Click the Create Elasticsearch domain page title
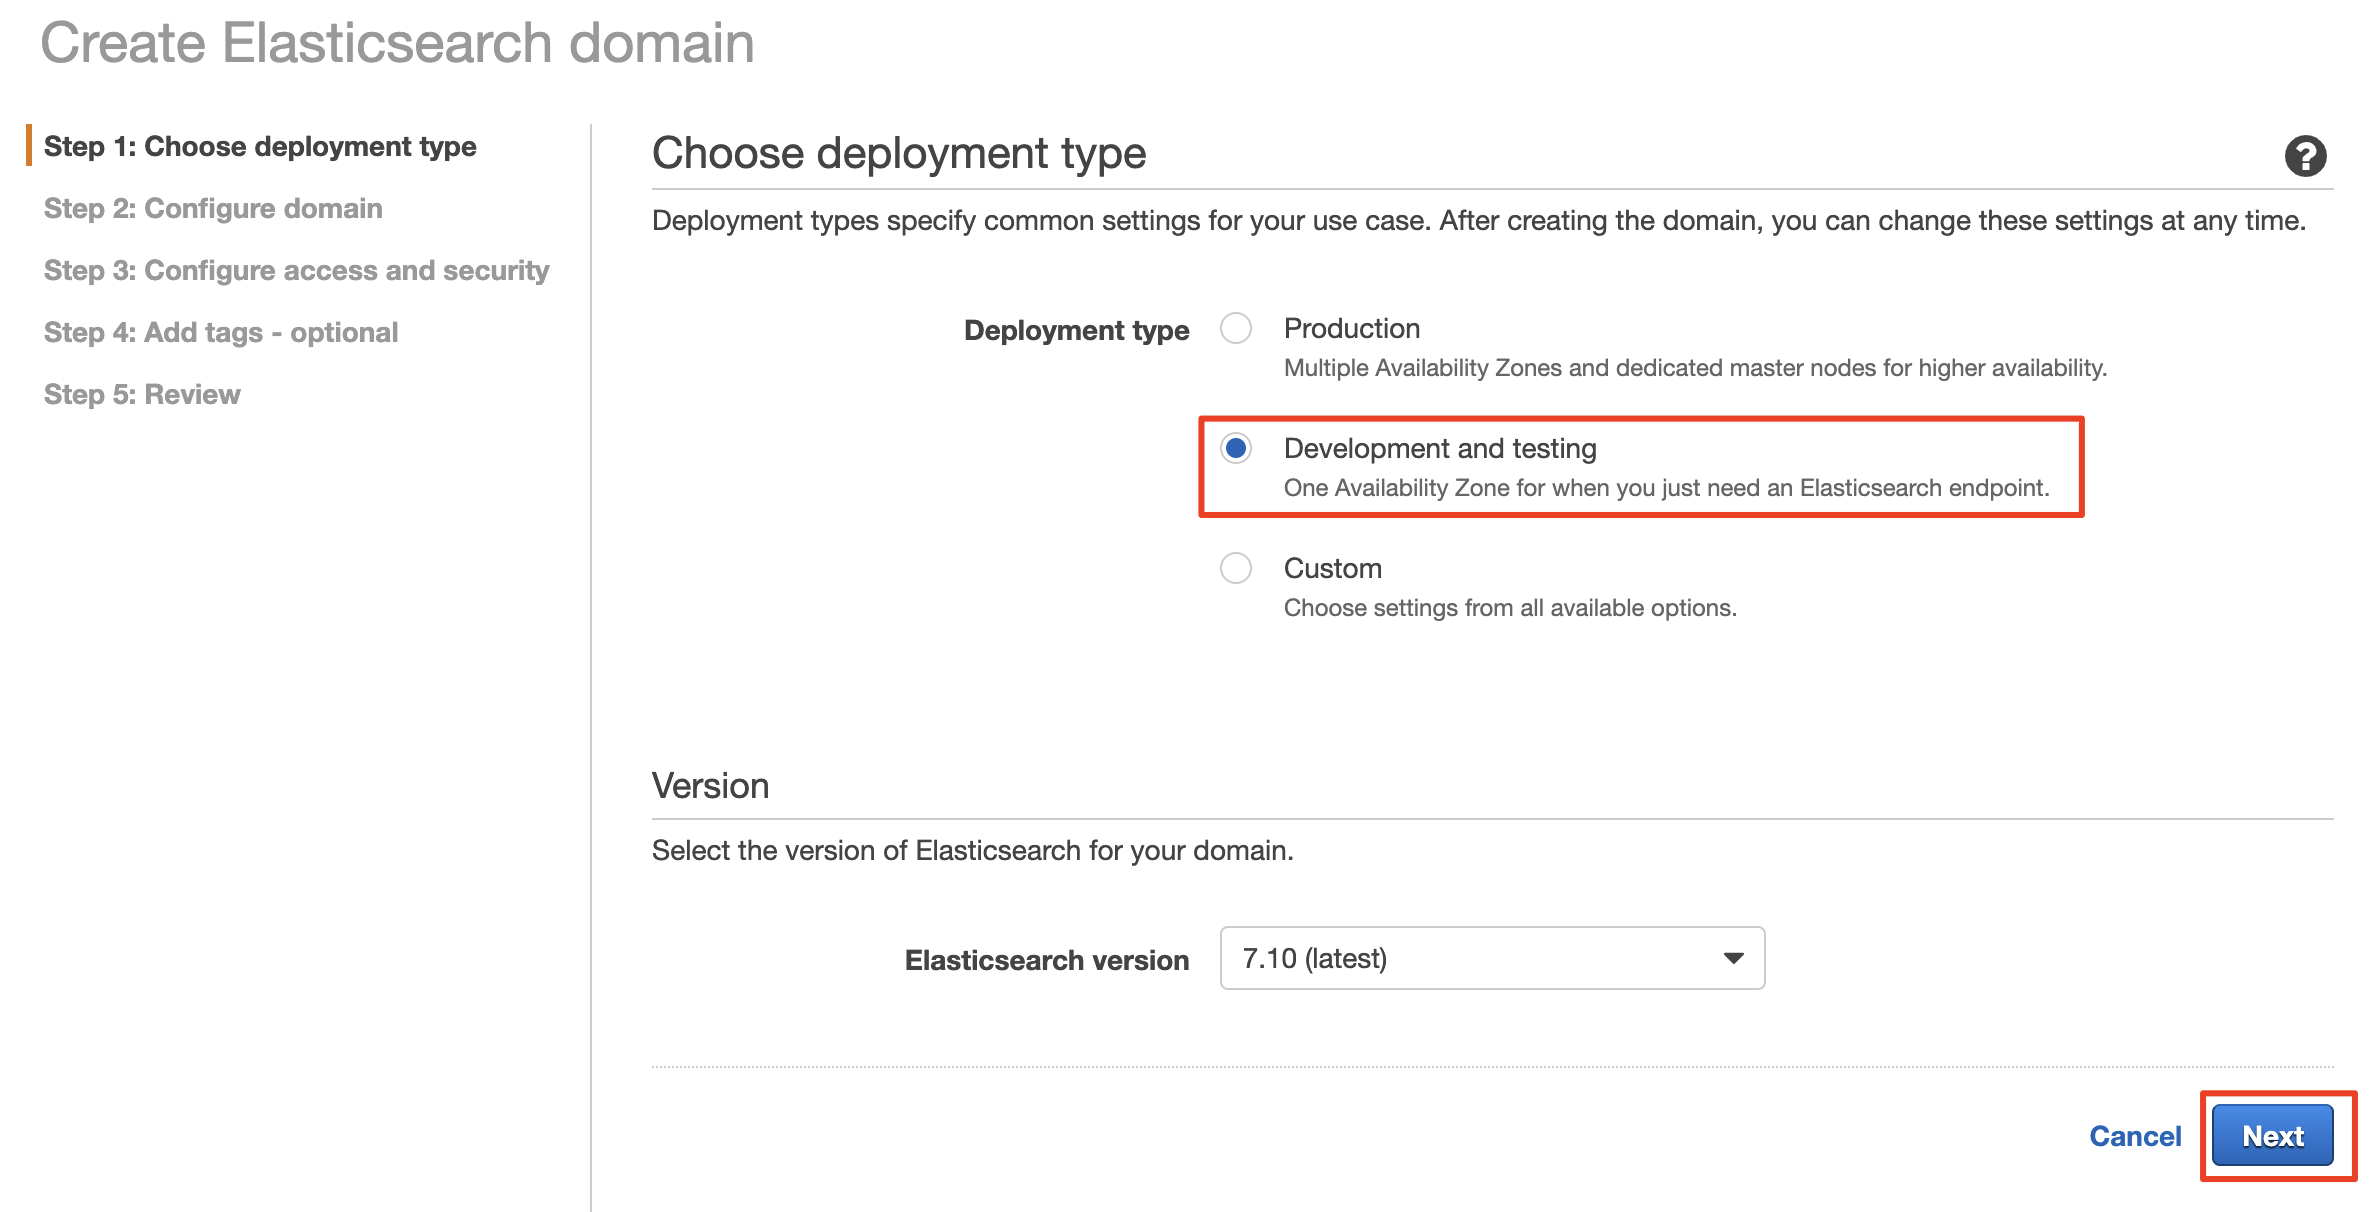 coord(397,43)
